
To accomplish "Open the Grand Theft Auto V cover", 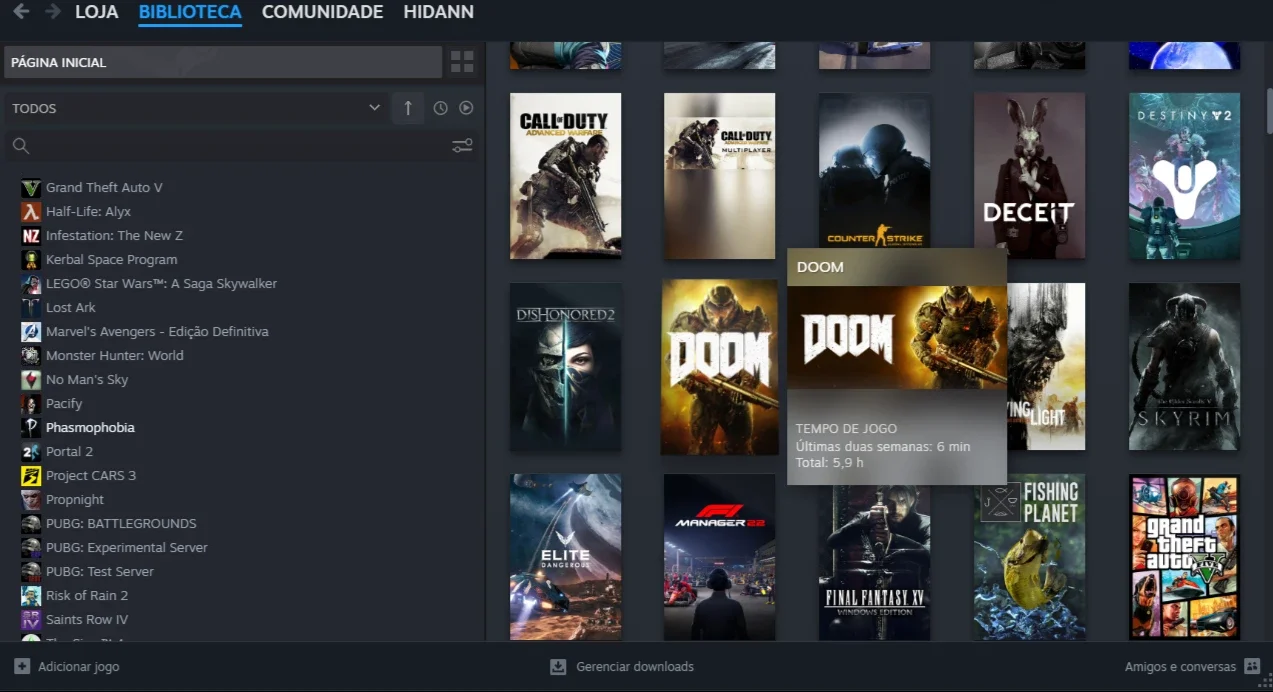I will pos(1184,557).
